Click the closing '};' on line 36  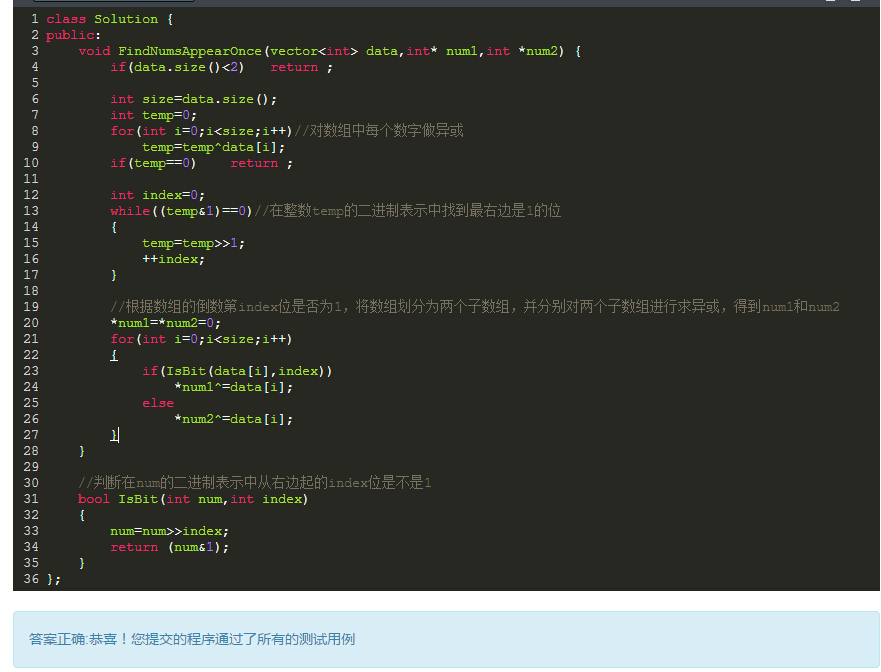53,579
